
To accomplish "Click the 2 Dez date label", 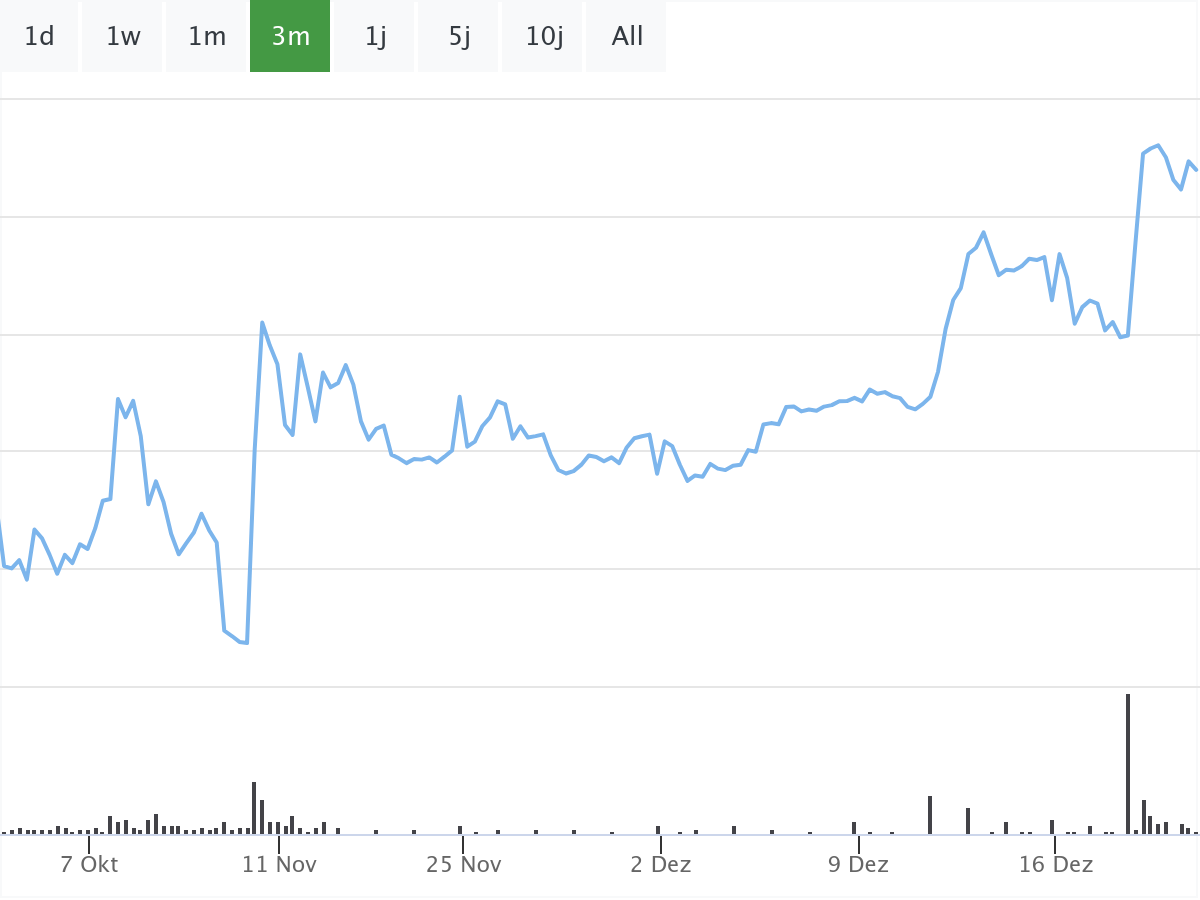I will 660,864.
